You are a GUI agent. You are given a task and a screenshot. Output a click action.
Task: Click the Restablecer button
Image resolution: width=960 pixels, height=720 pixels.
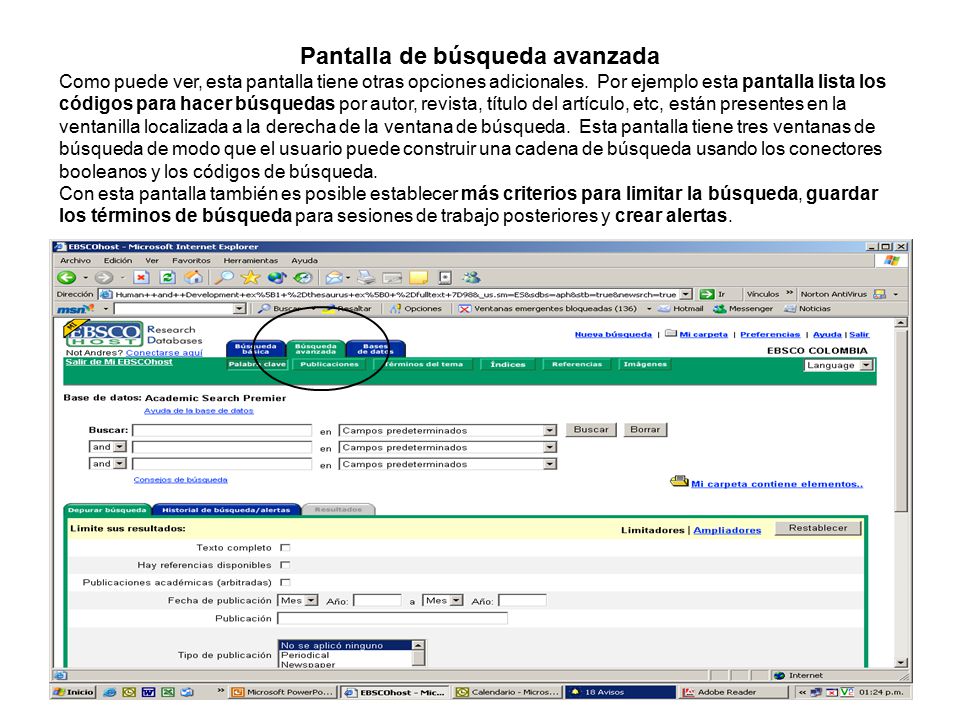(x=818, y=528)
